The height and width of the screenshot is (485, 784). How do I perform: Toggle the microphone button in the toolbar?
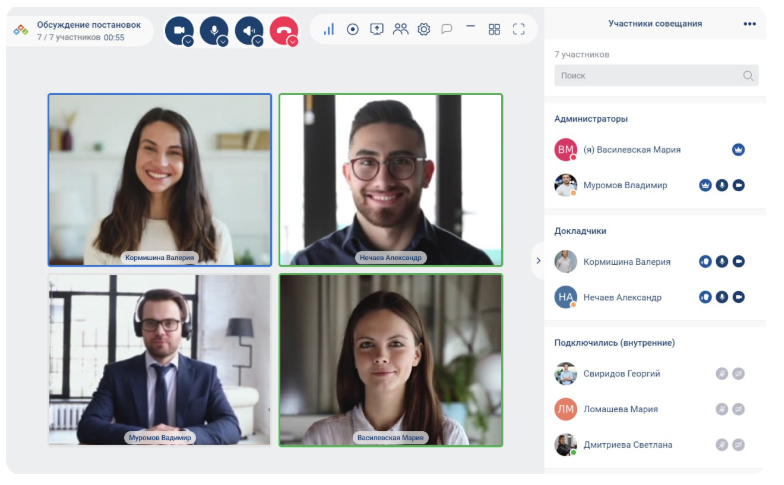(214, 30)
